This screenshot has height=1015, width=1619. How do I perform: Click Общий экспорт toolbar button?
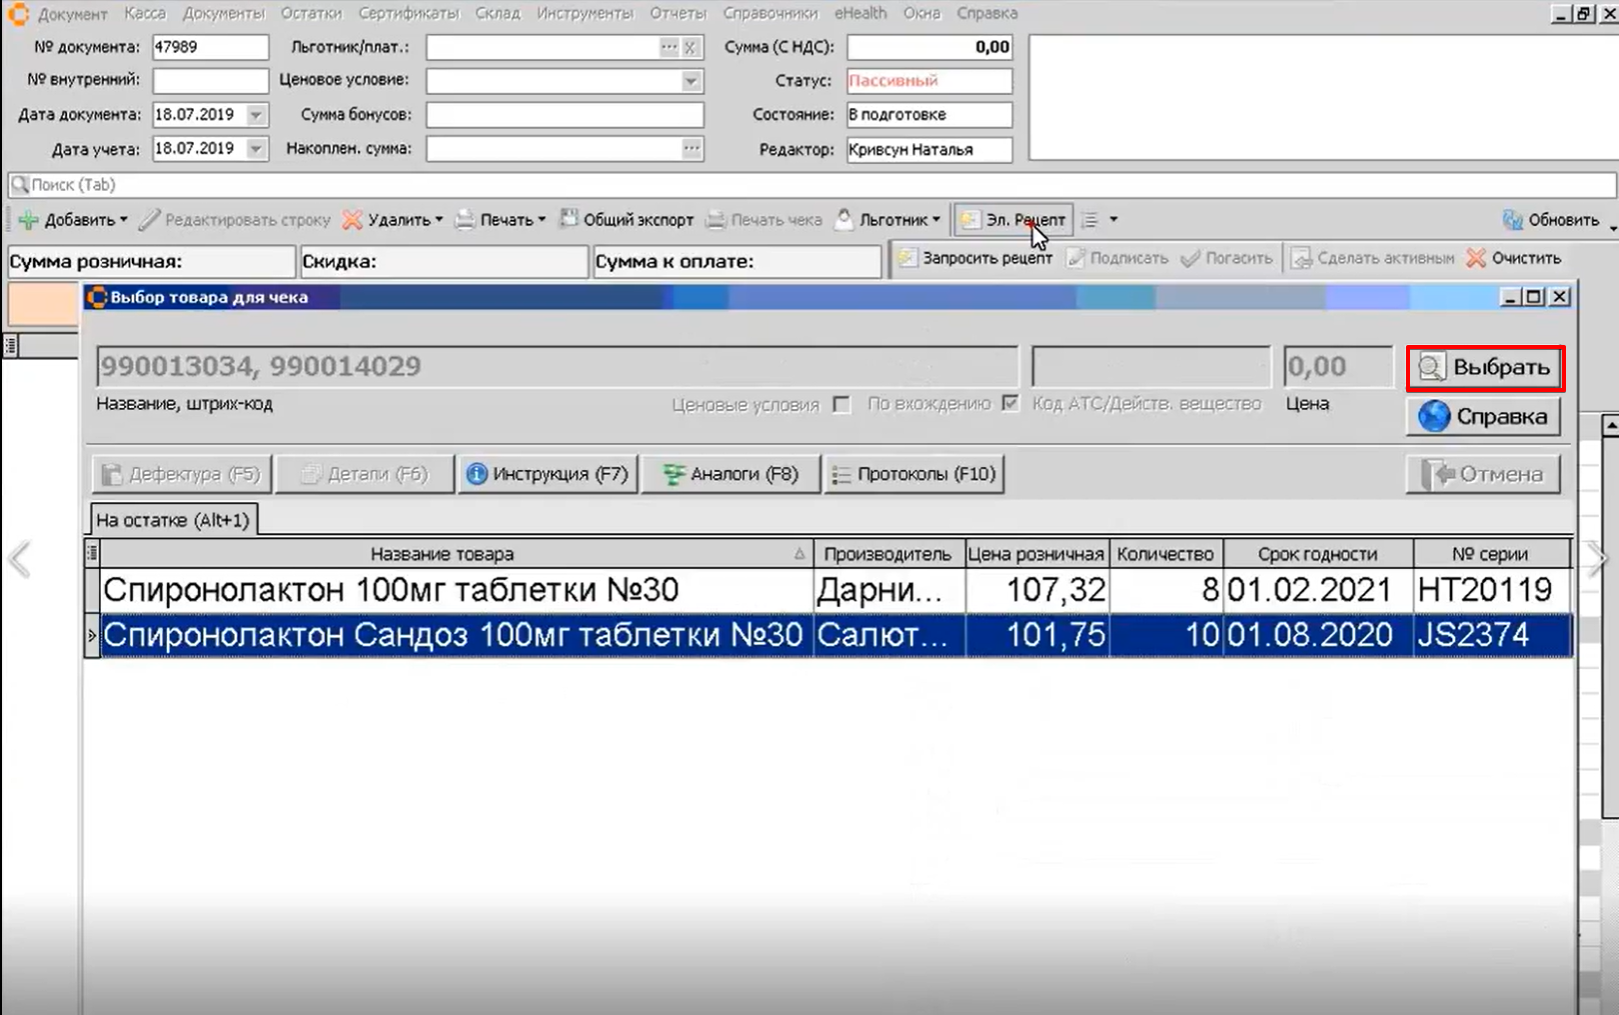(626, 220)
